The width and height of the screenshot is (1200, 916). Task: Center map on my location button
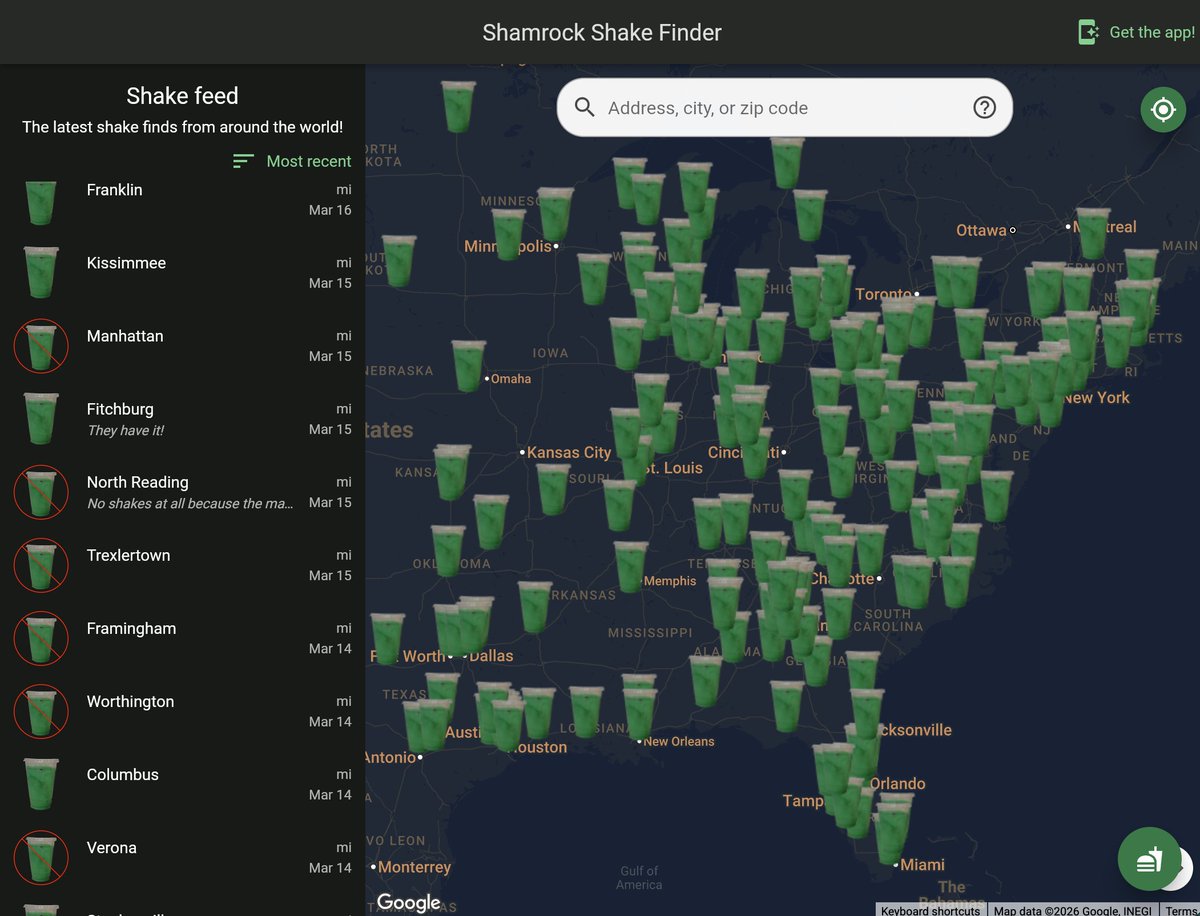coord(1163,109)
